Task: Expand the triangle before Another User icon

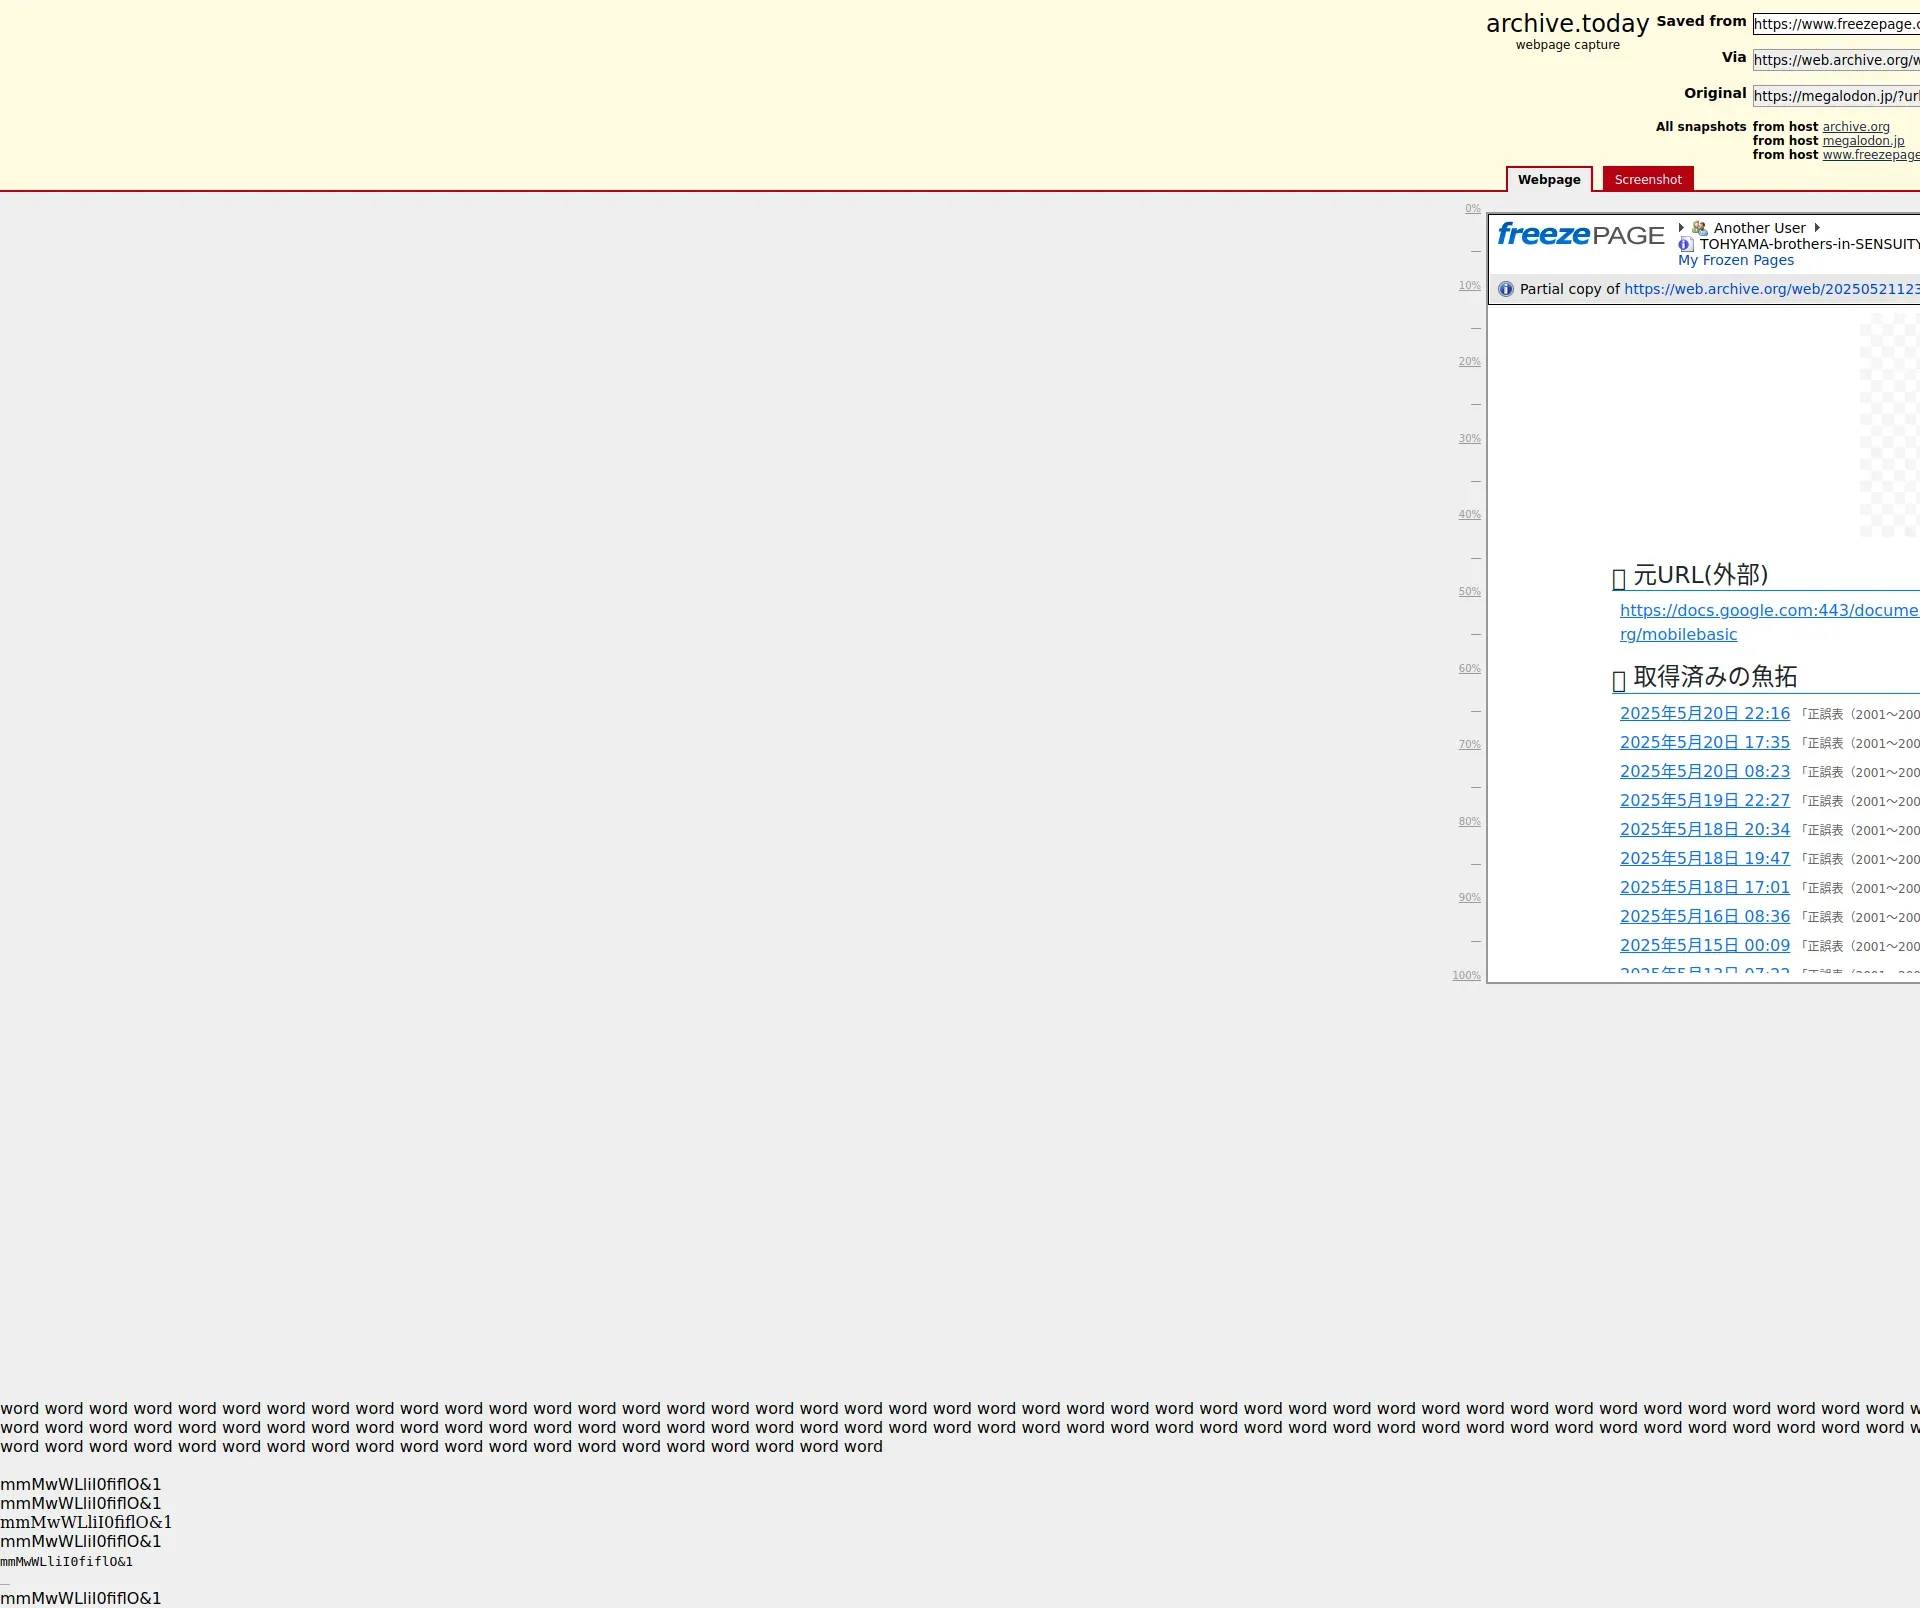Action: click(x=1681, y=228)
